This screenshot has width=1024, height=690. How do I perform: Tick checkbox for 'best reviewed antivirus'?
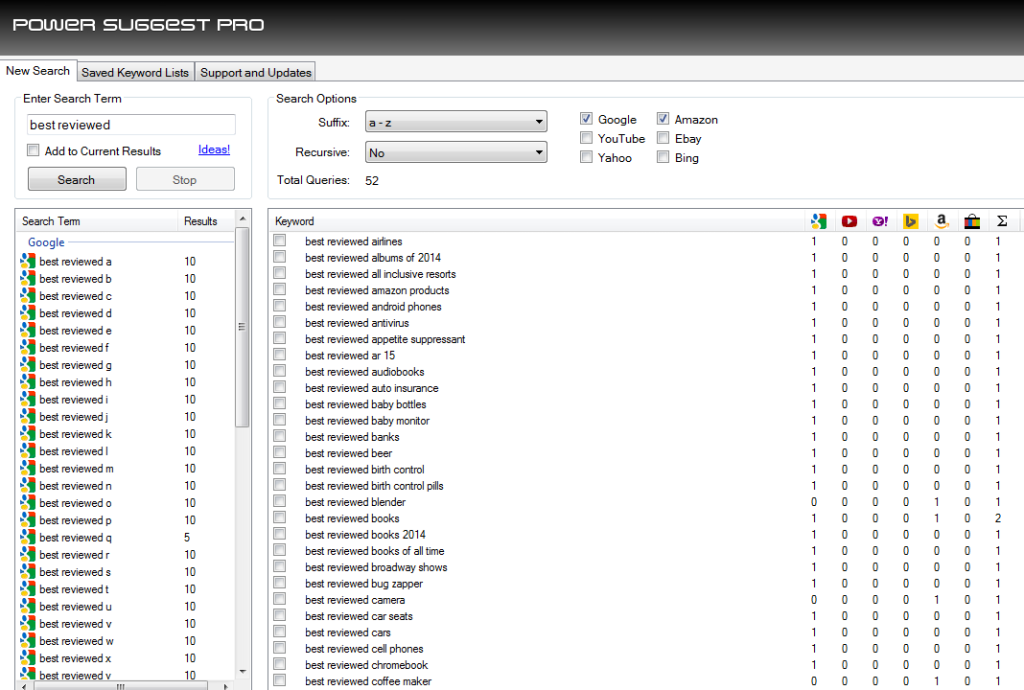(280, 322)
